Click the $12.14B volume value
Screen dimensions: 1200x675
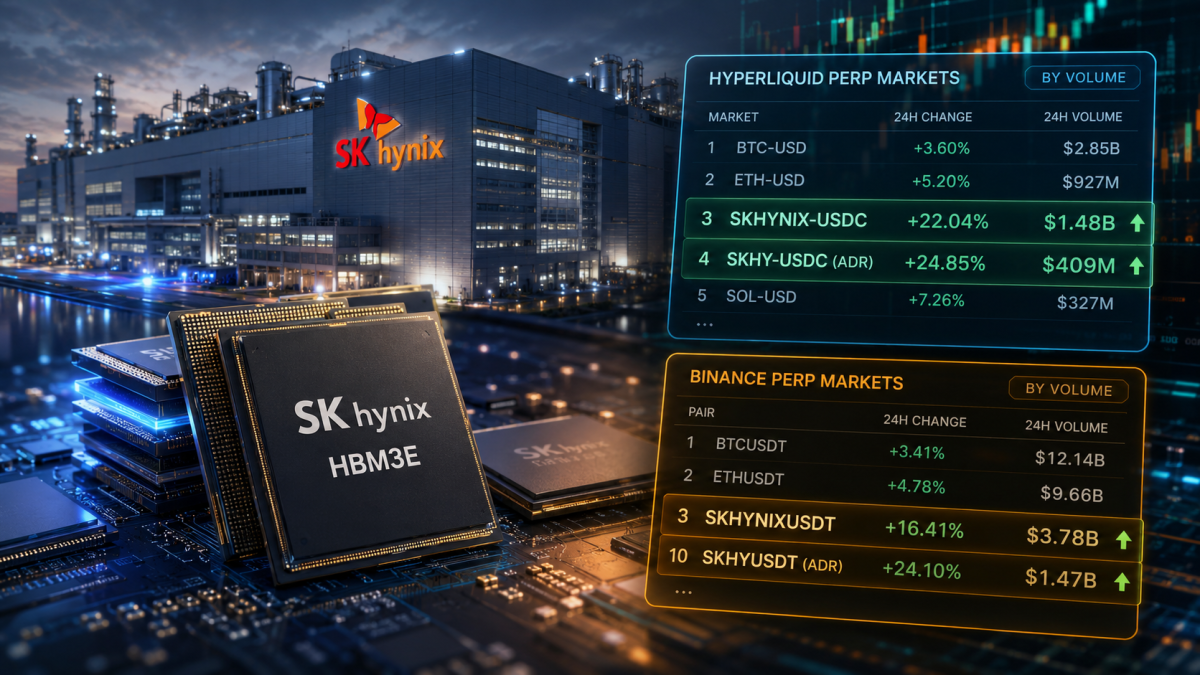coord(1069,460)
